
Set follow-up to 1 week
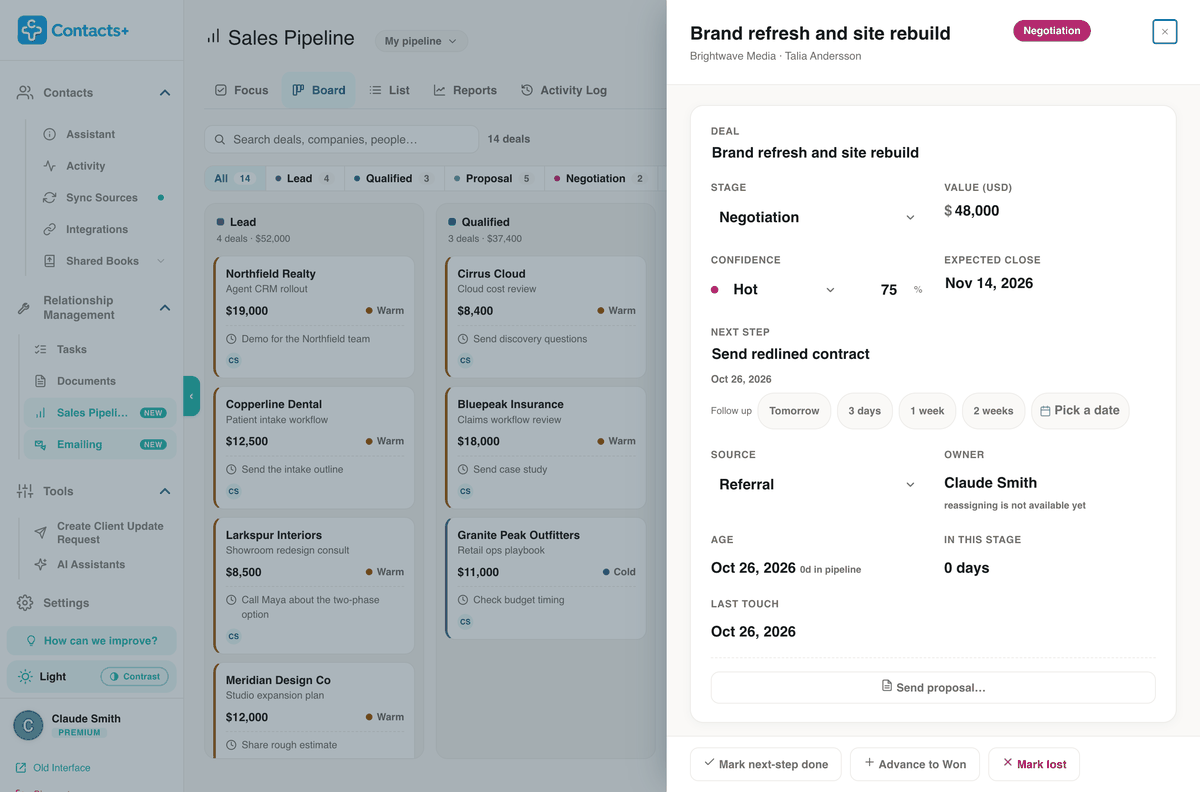(927, 410)
